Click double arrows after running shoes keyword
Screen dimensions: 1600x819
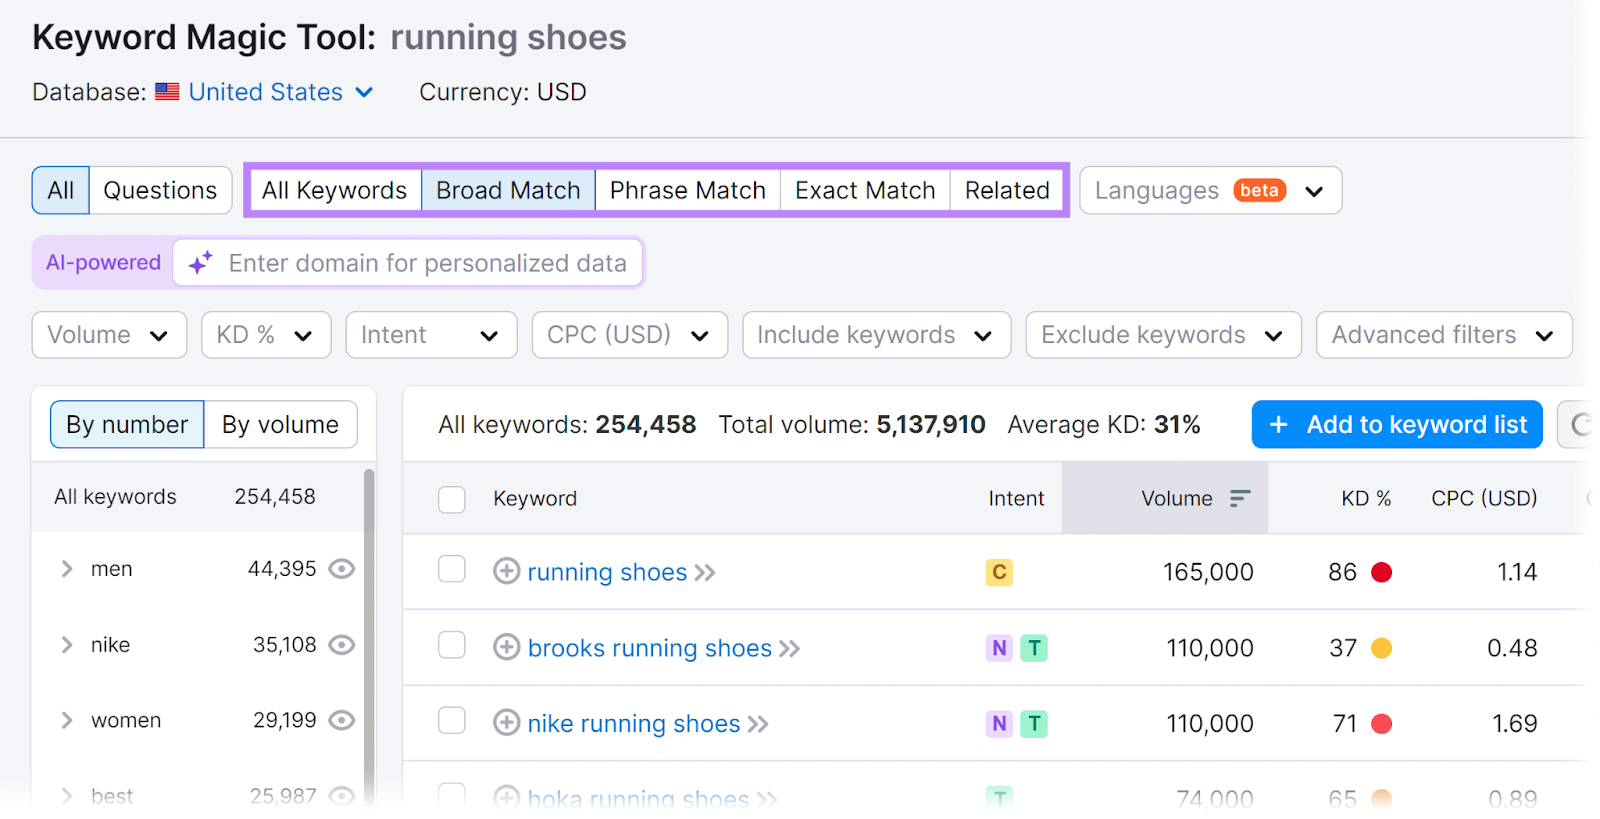point(705,573)
